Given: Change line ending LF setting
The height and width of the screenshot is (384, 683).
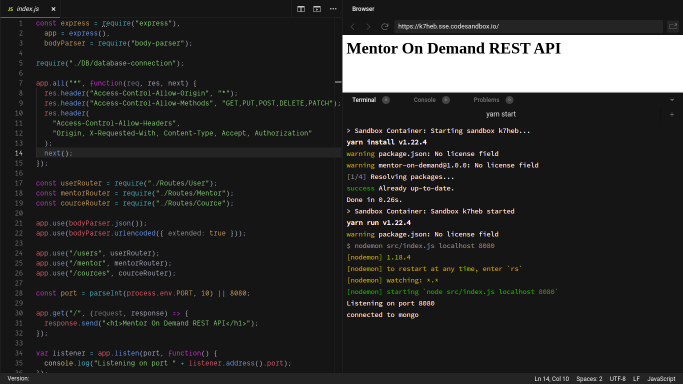Looking at the screenshot, I should [x=636, y=379].
